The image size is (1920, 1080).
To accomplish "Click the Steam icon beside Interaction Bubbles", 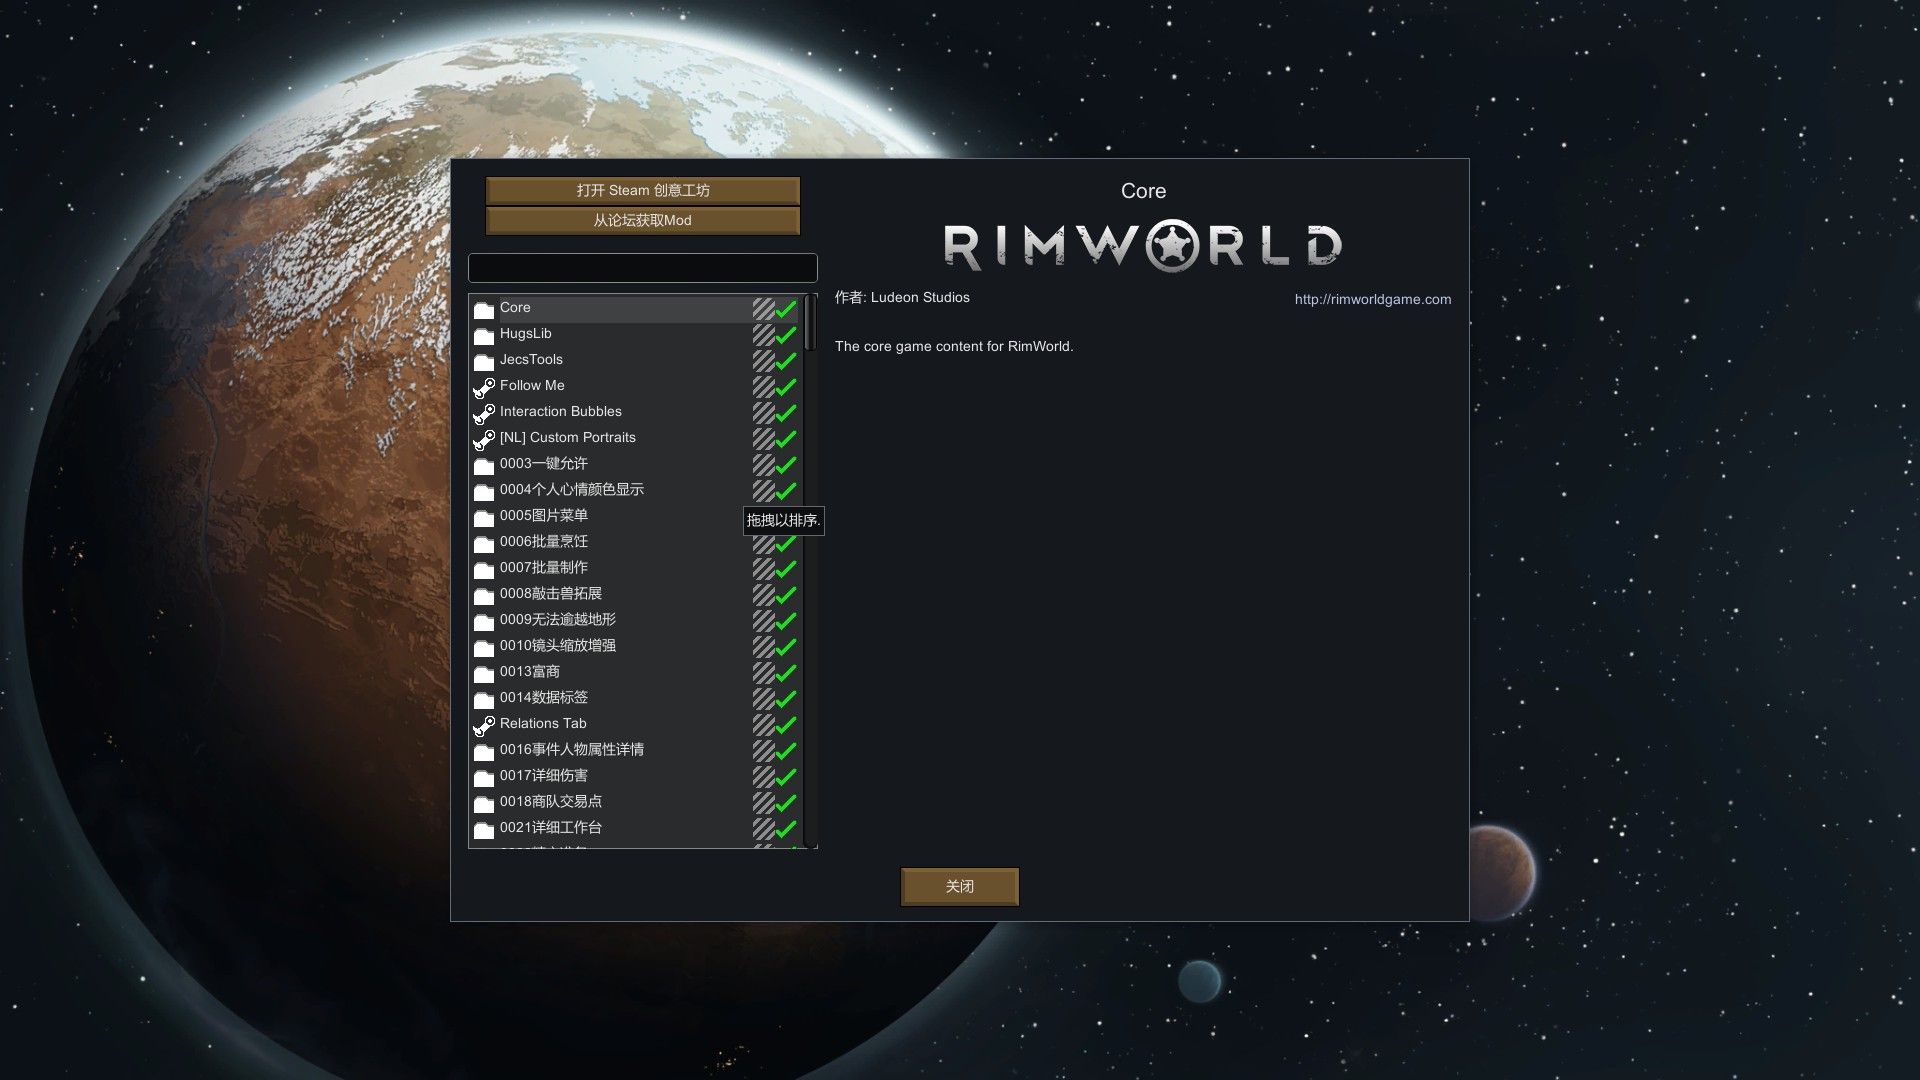I will [484, 413].
